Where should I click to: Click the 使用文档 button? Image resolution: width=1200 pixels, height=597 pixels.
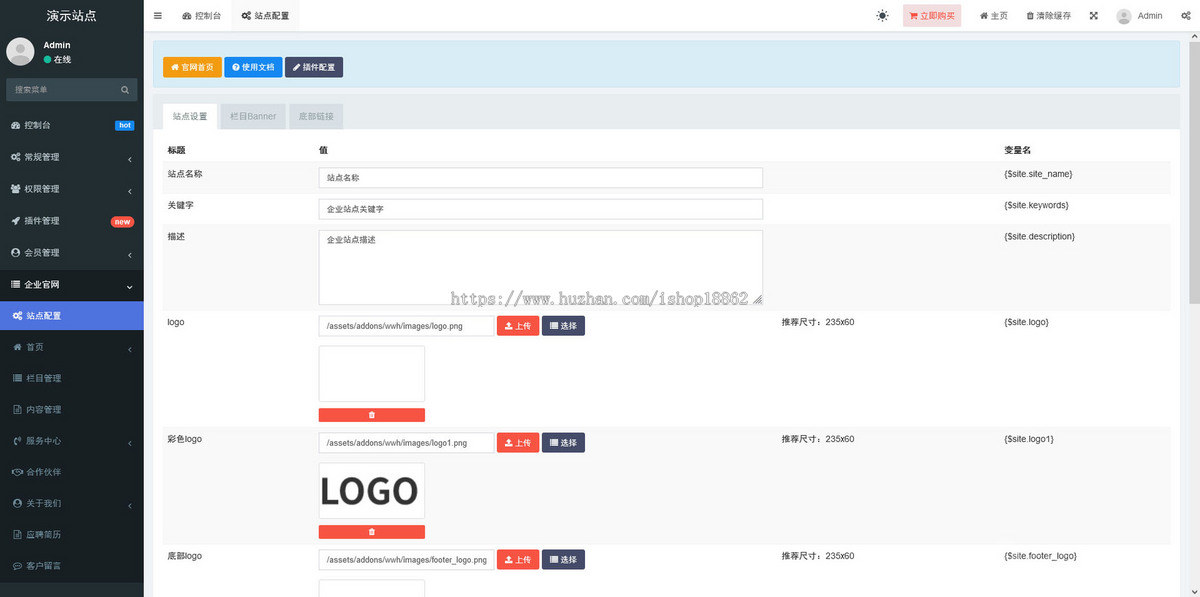pyautogui.click(x=253, y=67)
